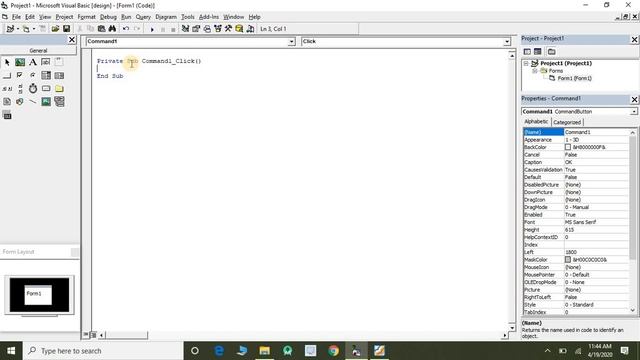Select the DriveListBox control tool
Viewport: 640px width, 360px height.
(46, 89)
